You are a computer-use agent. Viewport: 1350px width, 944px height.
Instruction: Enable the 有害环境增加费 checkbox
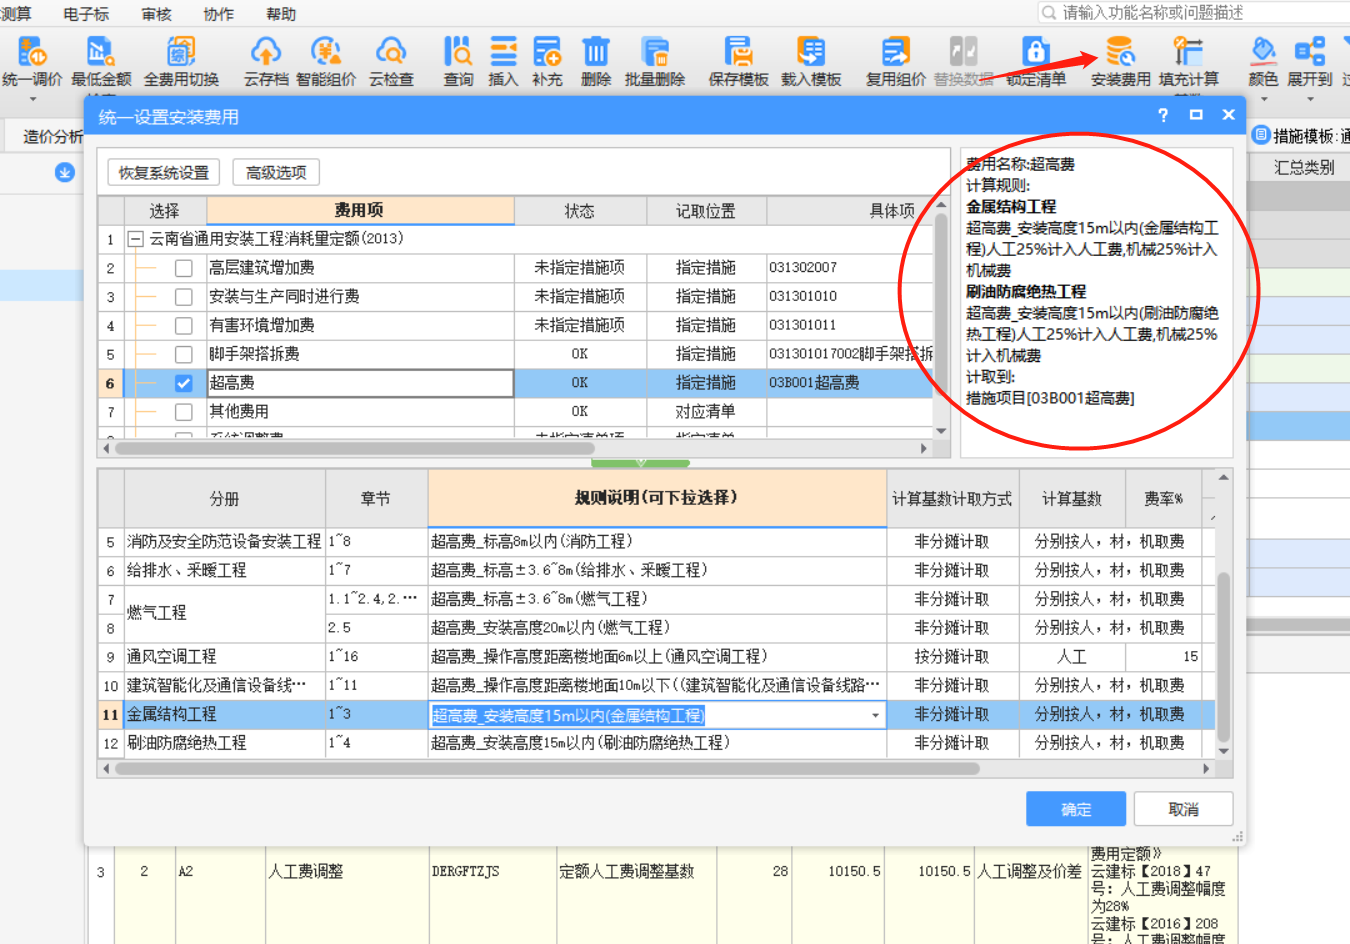[183, 326]
